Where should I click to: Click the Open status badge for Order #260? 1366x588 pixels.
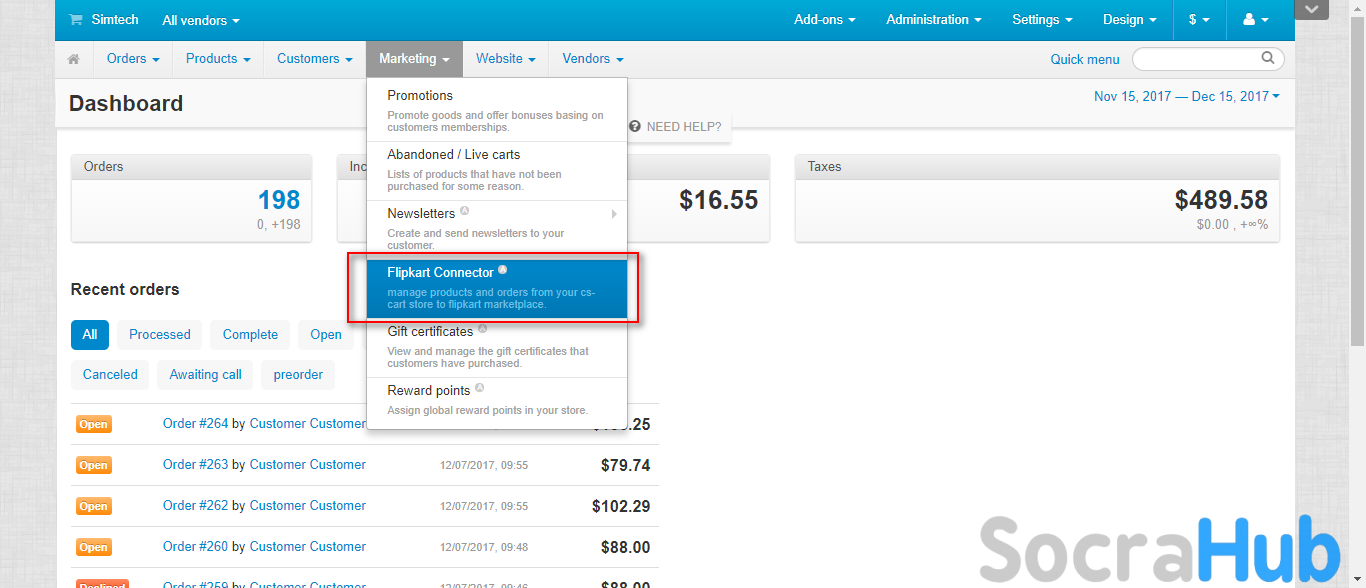(x=94, y=547)
